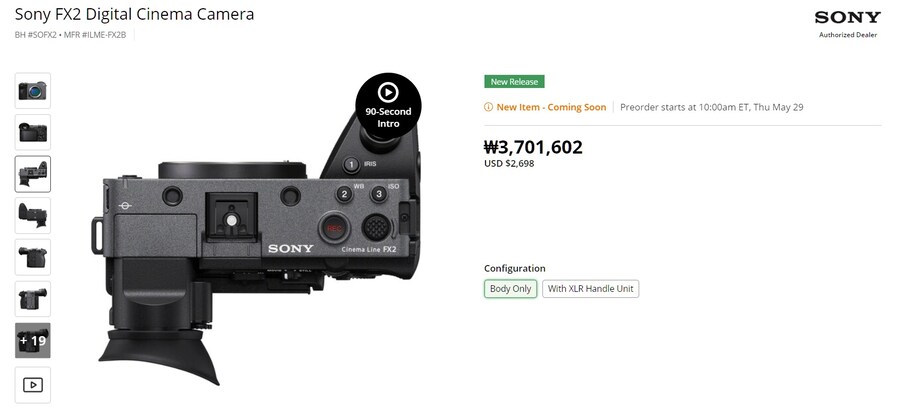Select the top-view camera thumbnail
This screenshot has width=900, height=417.
coord(33,174)
